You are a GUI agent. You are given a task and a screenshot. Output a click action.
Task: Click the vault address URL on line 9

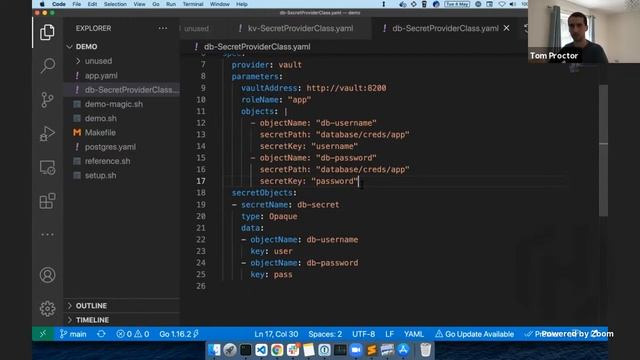[346, 88]
